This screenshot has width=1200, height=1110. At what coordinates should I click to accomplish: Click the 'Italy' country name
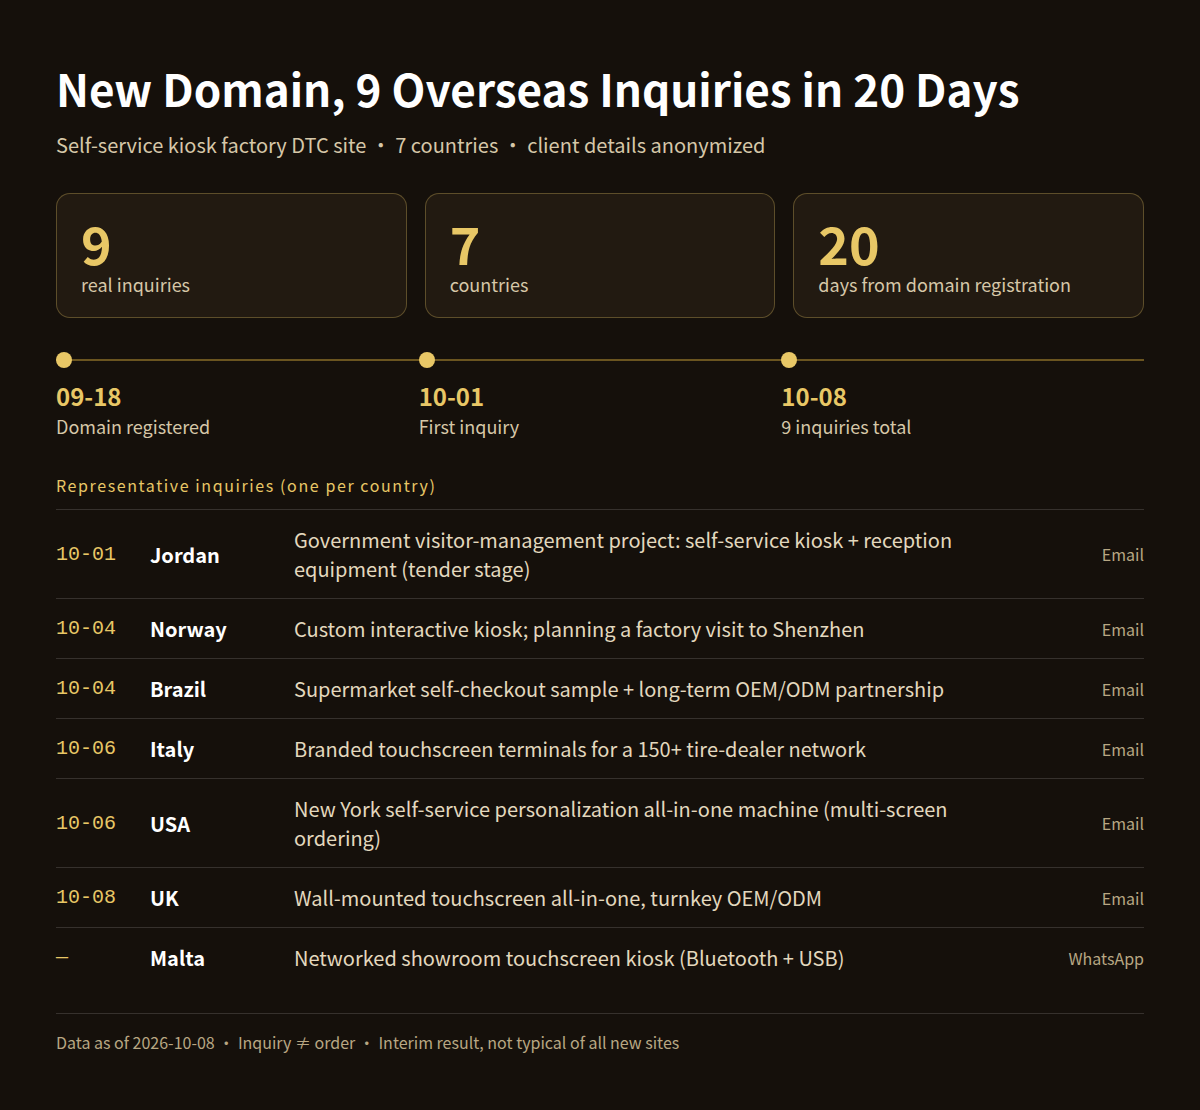[172, 750]
